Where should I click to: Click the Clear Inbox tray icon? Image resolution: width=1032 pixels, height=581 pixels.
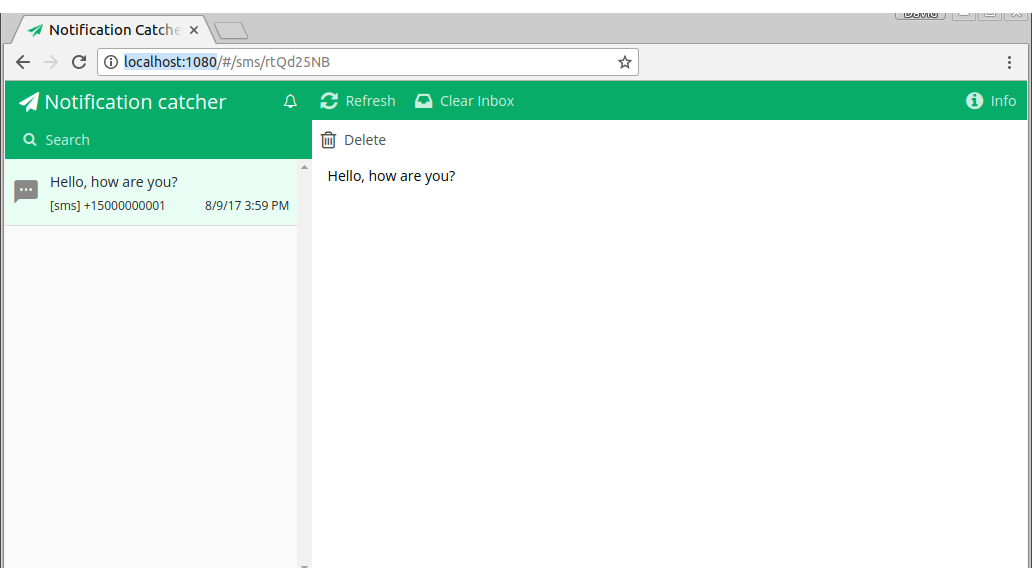point(424,101)
